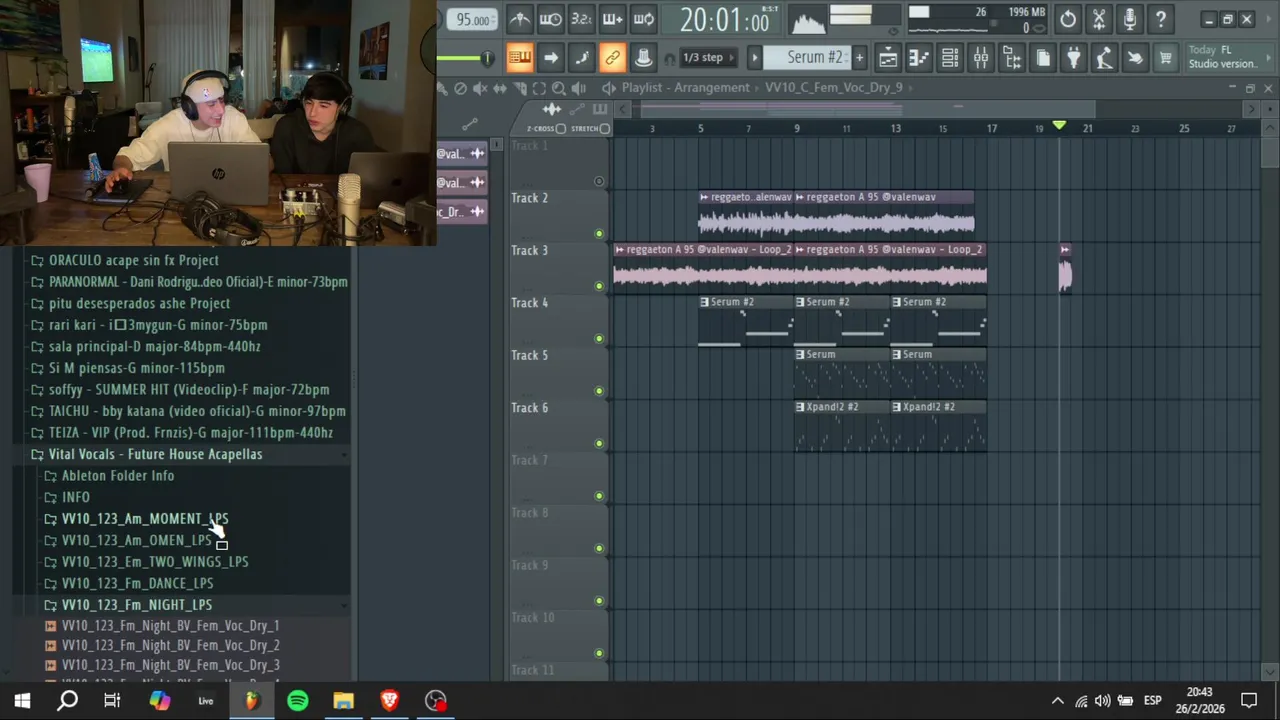The image size is (1280, 720).
Task: Mute Track 6 with its green LED
Action: click(599, 444)
